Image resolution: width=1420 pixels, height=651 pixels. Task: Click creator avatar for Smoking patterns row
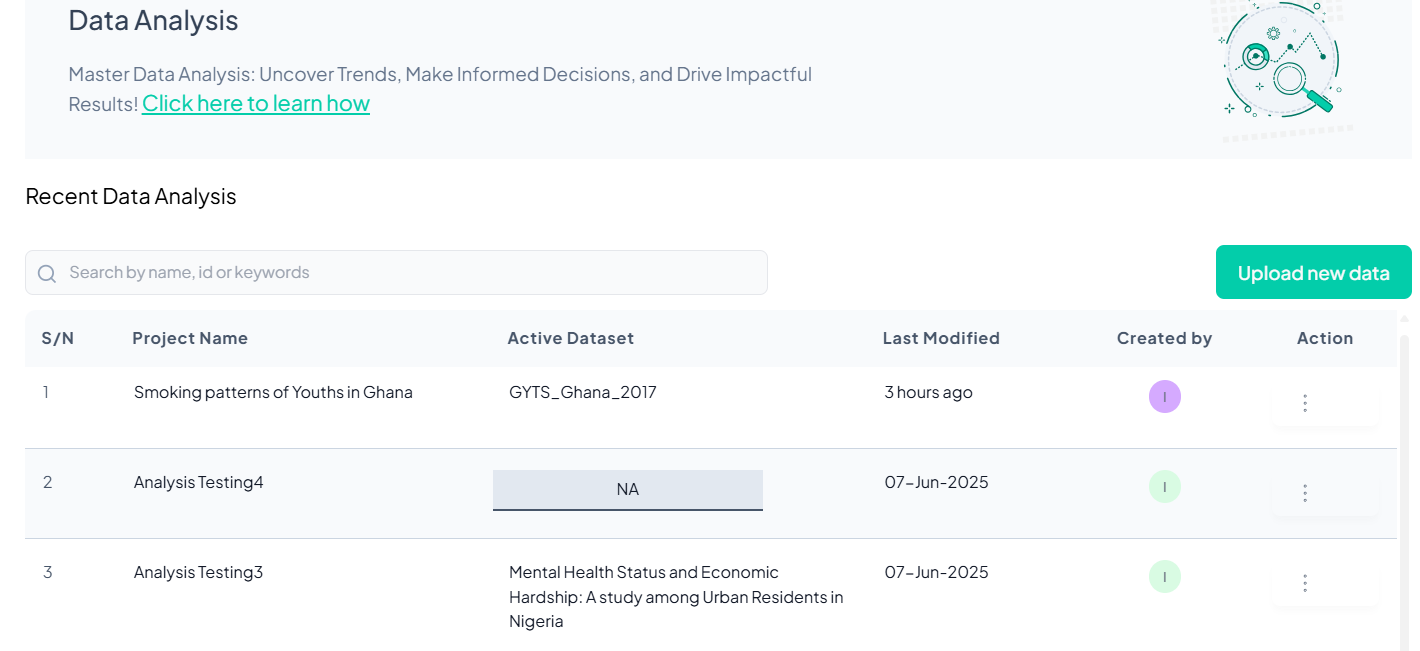pos(1164,397)
